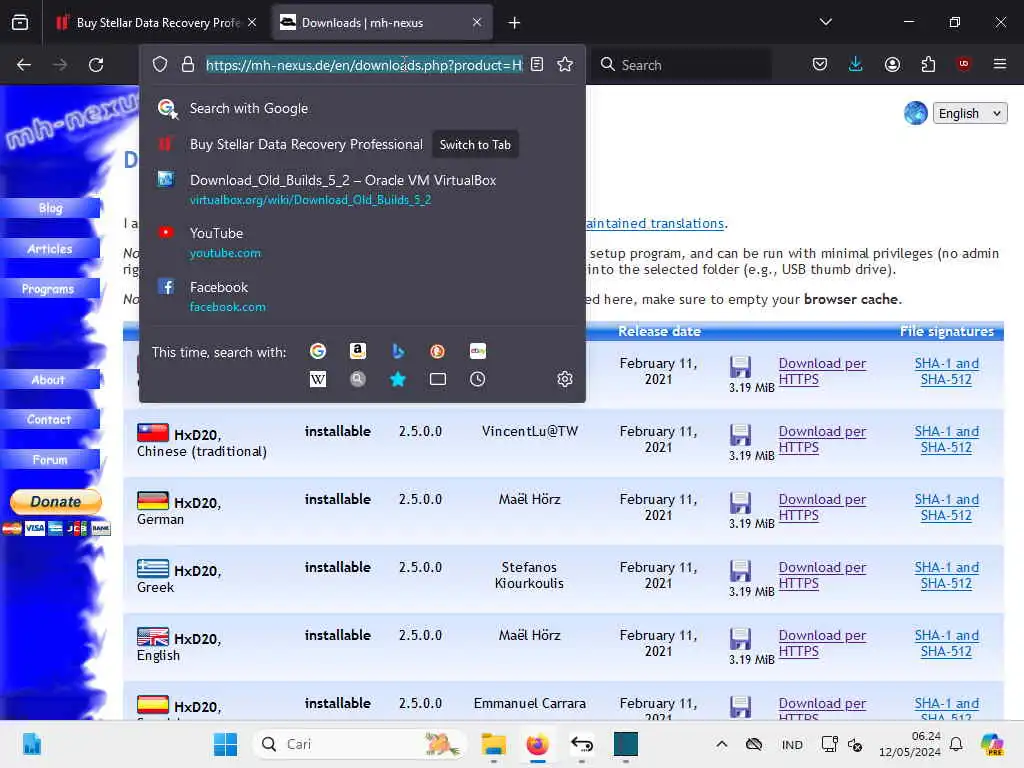Open Firefox account icon
The height and width of the screenshot is (768, 1024).
[x=892, y=64]
